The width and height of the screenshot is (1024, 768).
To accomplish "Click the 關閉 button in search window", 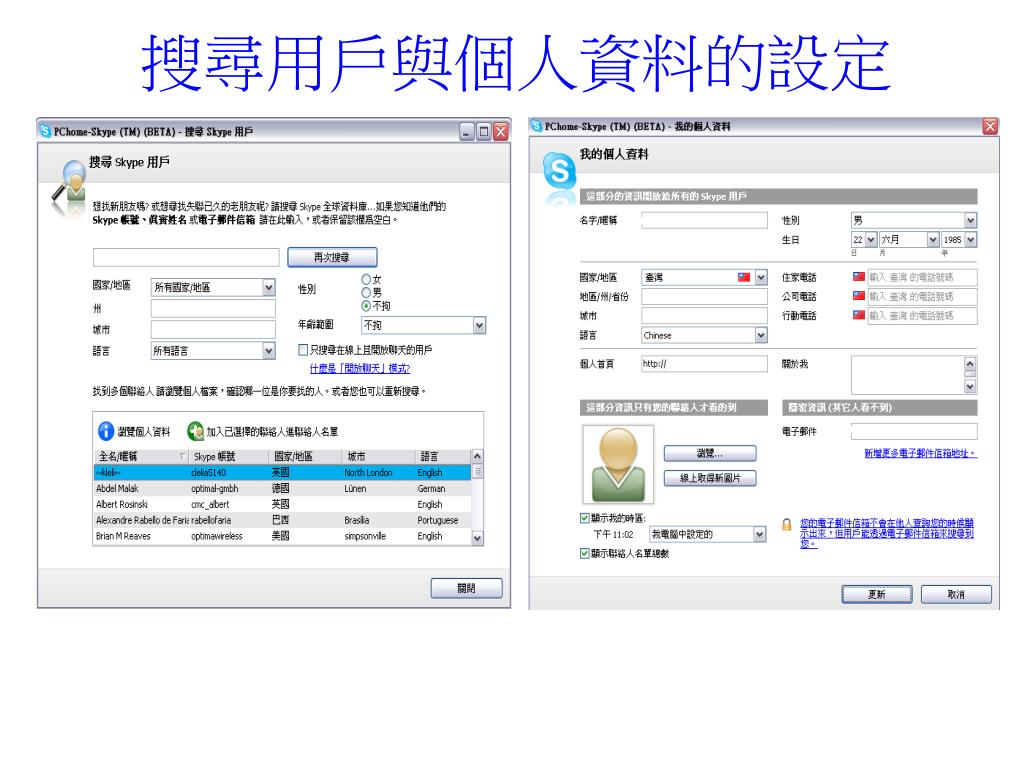I will (466, 588).
